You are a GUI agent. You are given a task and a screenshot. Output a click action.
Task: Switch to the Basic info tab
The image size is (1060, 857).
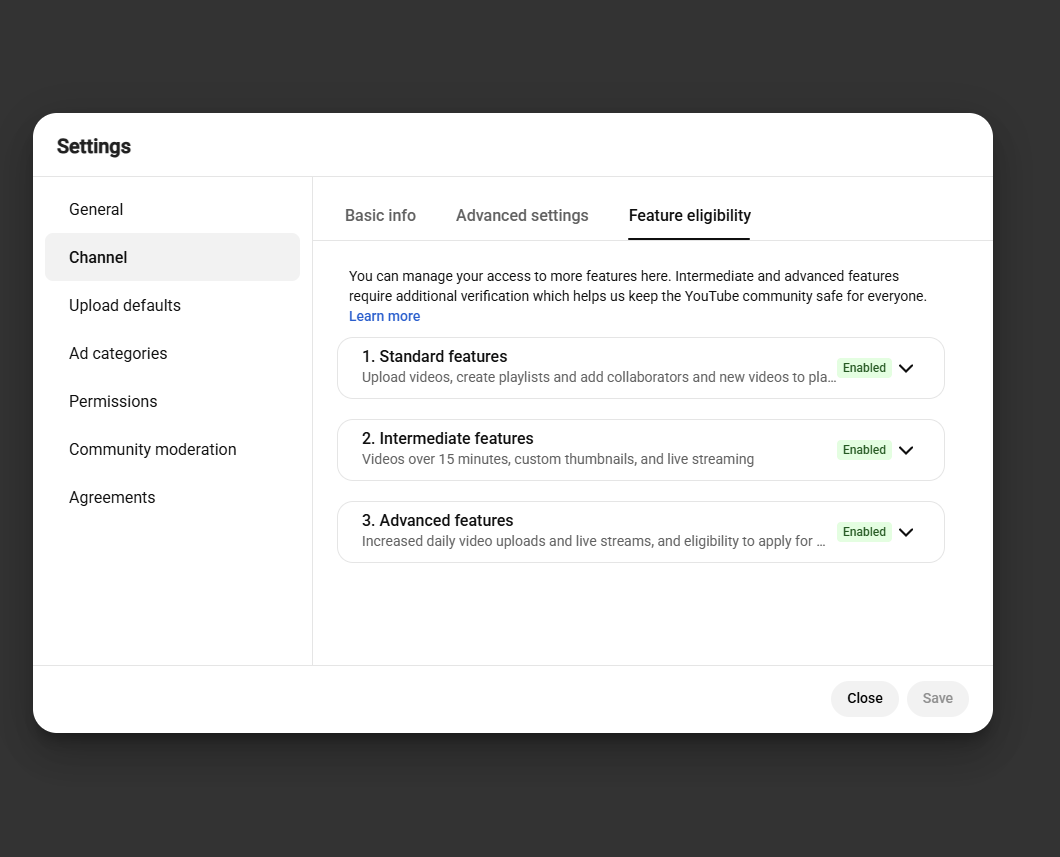tap(380, 216)
